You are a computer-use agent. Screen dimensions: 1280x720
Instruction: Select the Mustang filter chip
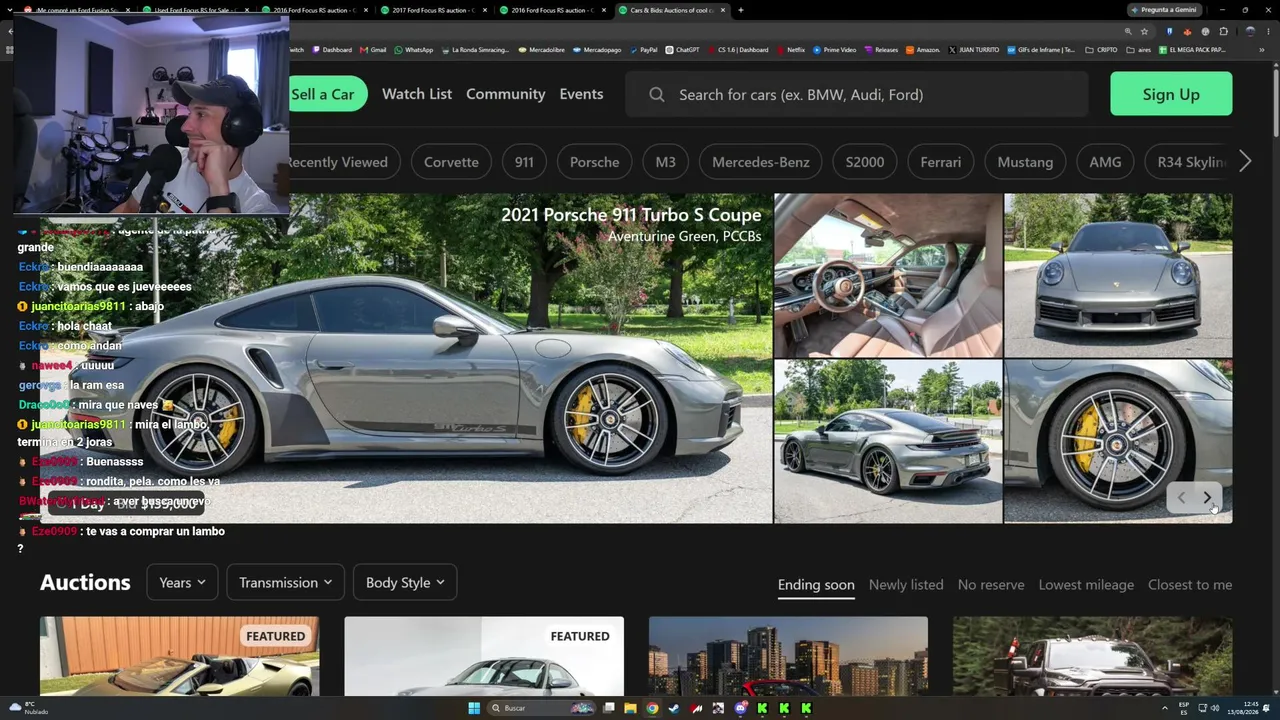1025,162
